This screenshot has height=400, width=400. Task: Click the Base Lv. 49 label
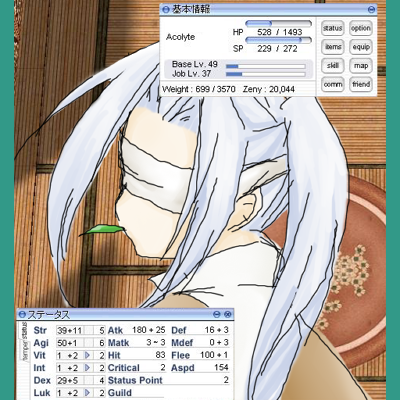[x=195, y=64]
